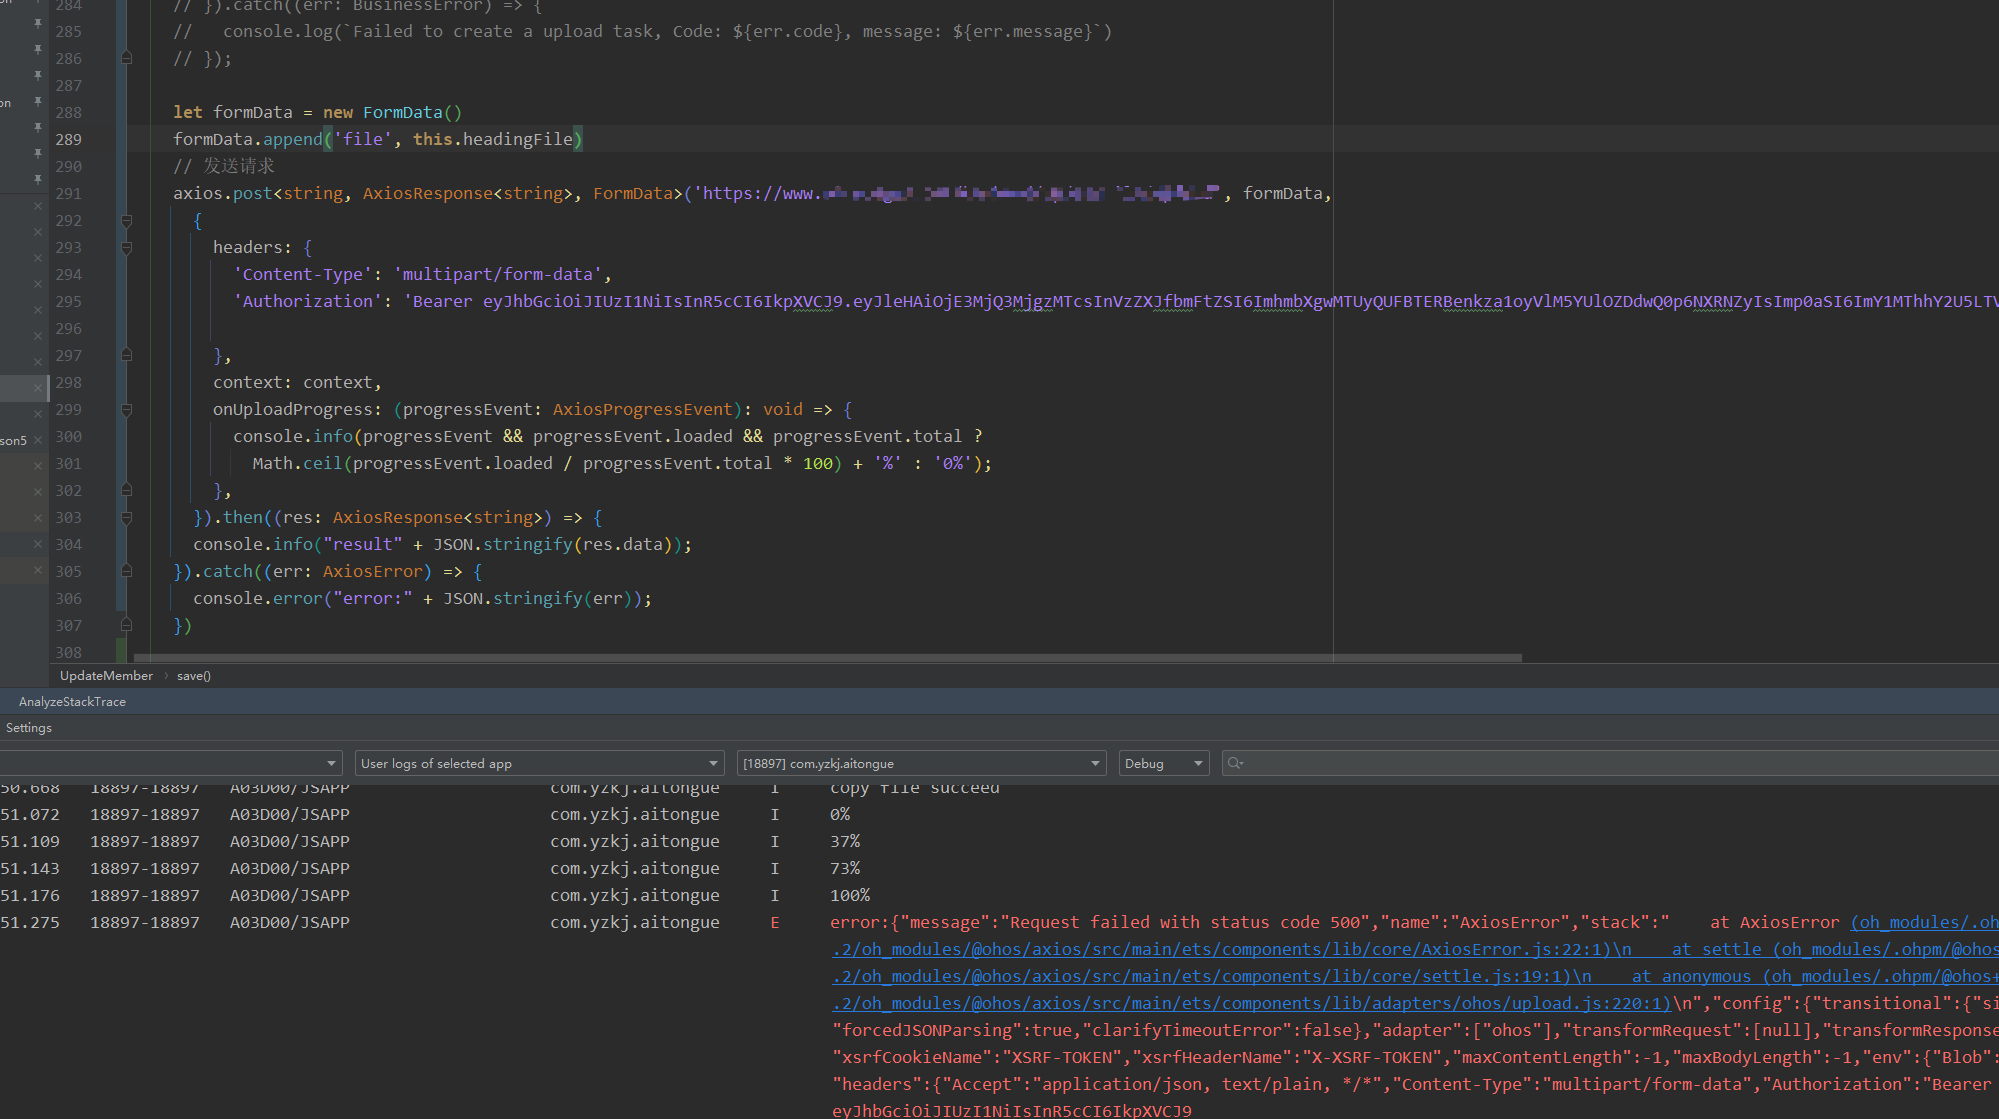Image resolution: width=1999 pixels, height=1119 pixels.
Task: Click the save() breadcrumb
Action: pyautogui.click(x=194, y=676)
